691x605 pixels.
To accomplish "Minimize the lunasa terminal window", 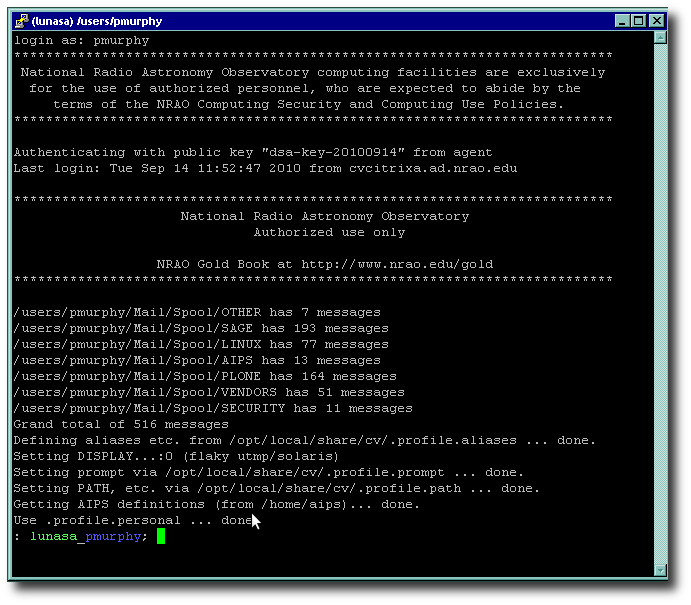I will (622, 20).
